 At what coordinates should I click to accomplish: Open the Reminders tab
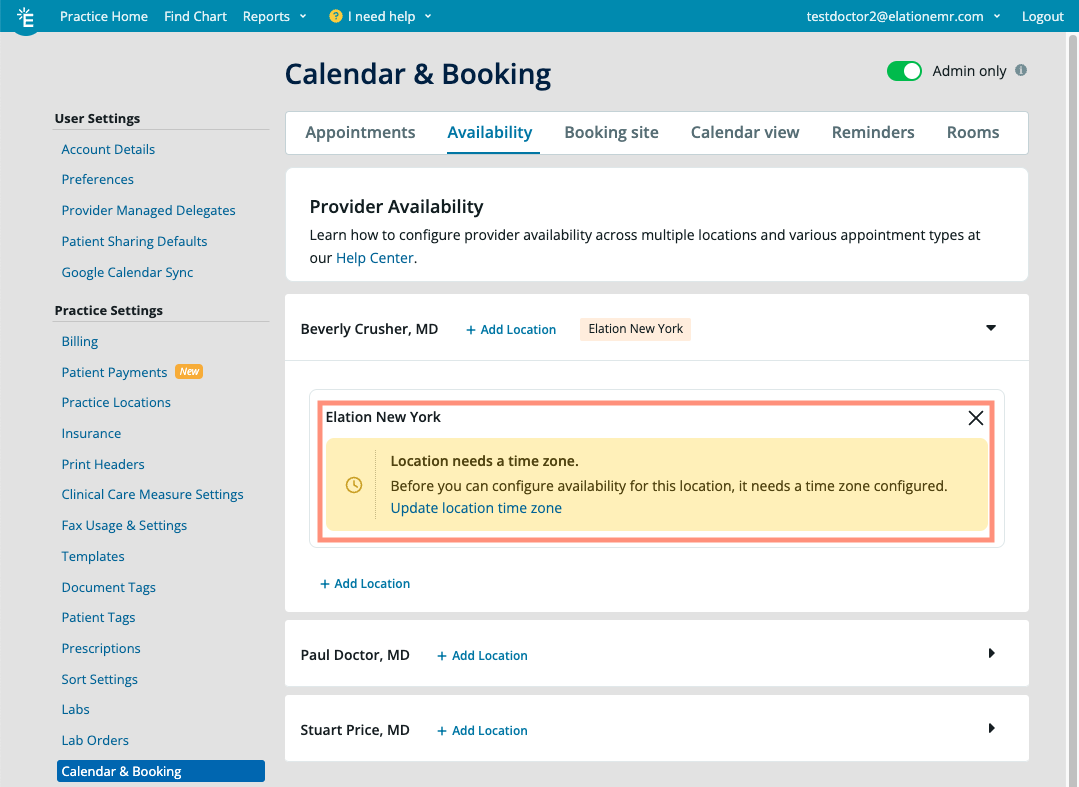[873, 133]
